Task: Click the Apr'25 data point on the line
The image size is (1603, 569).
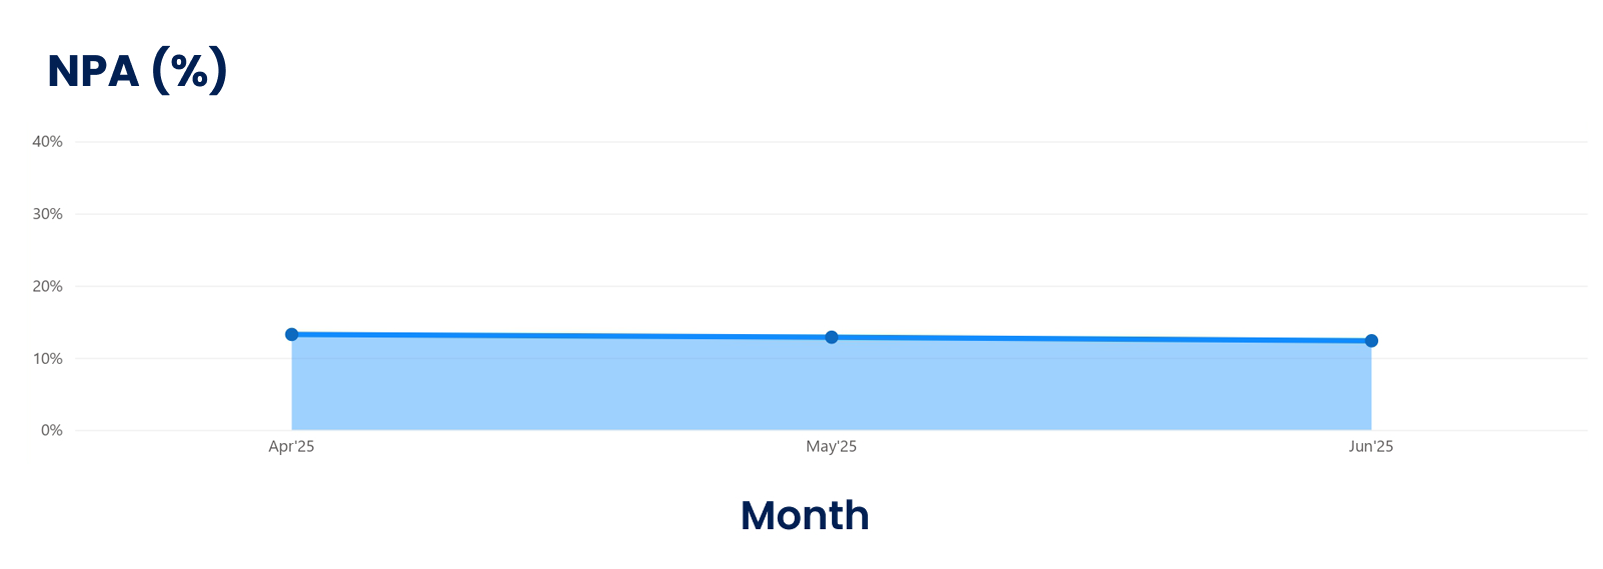Action: (x=292, y=334)
